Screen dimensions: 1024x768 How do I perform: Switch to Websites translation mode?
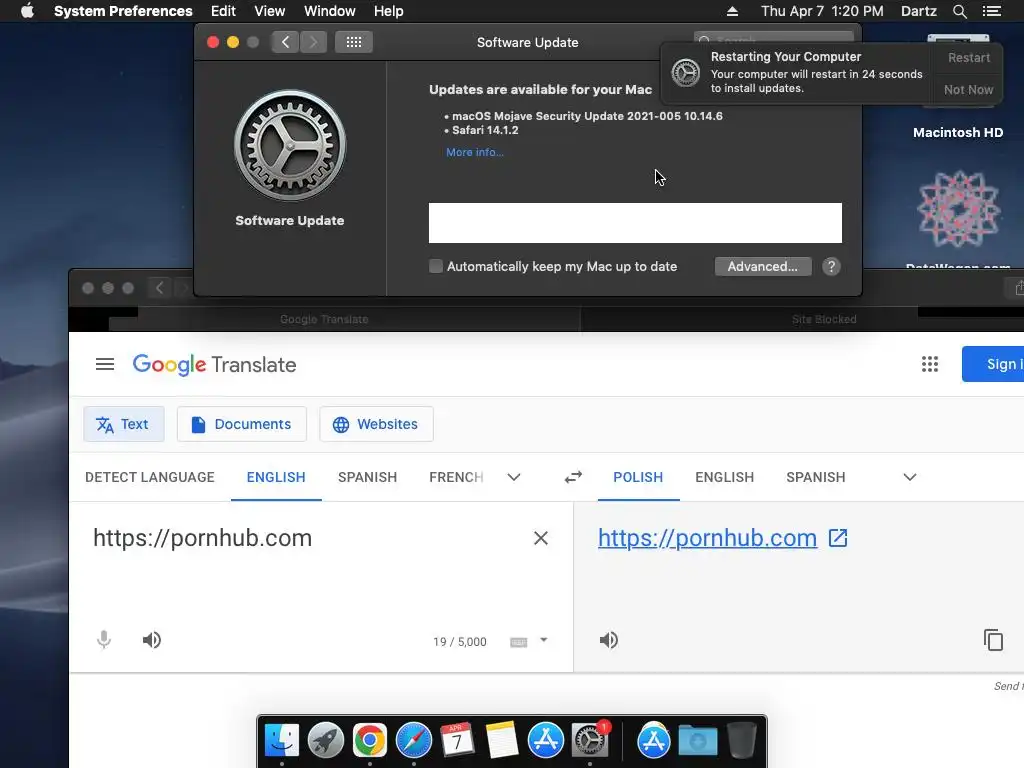(376, 424)
